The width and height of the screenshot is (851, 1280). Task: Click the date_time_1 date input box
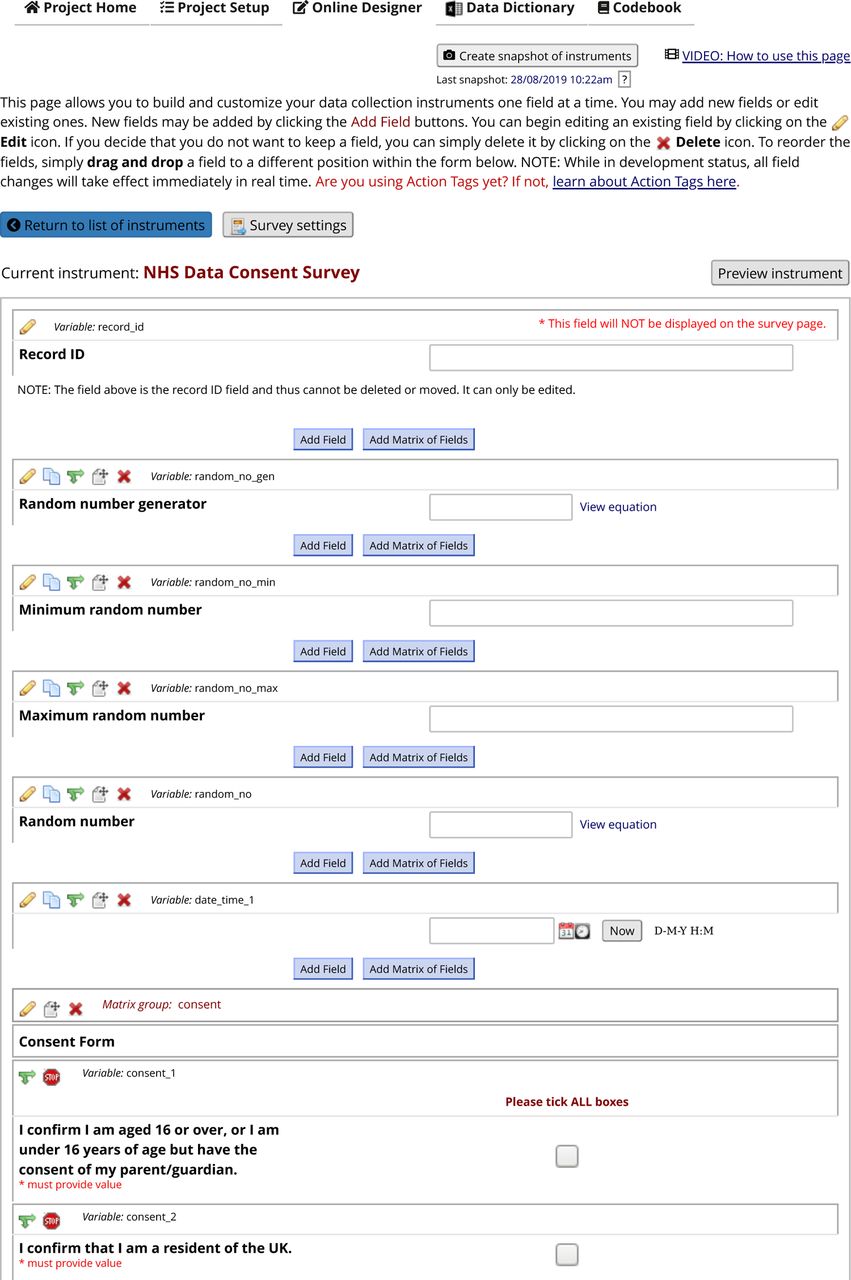coord(492,931)
